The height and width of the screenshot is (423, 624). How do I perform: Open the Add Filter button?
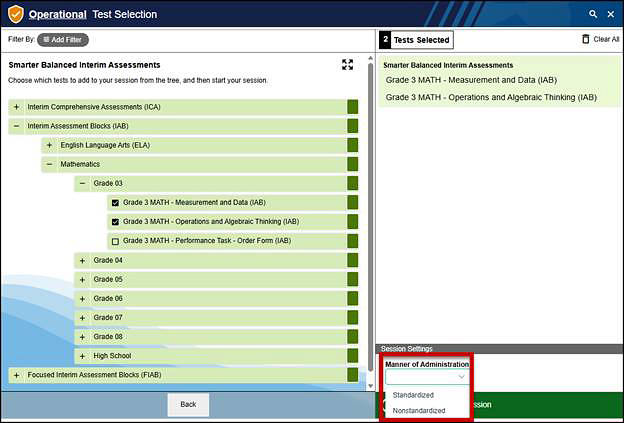pos(63,40)
